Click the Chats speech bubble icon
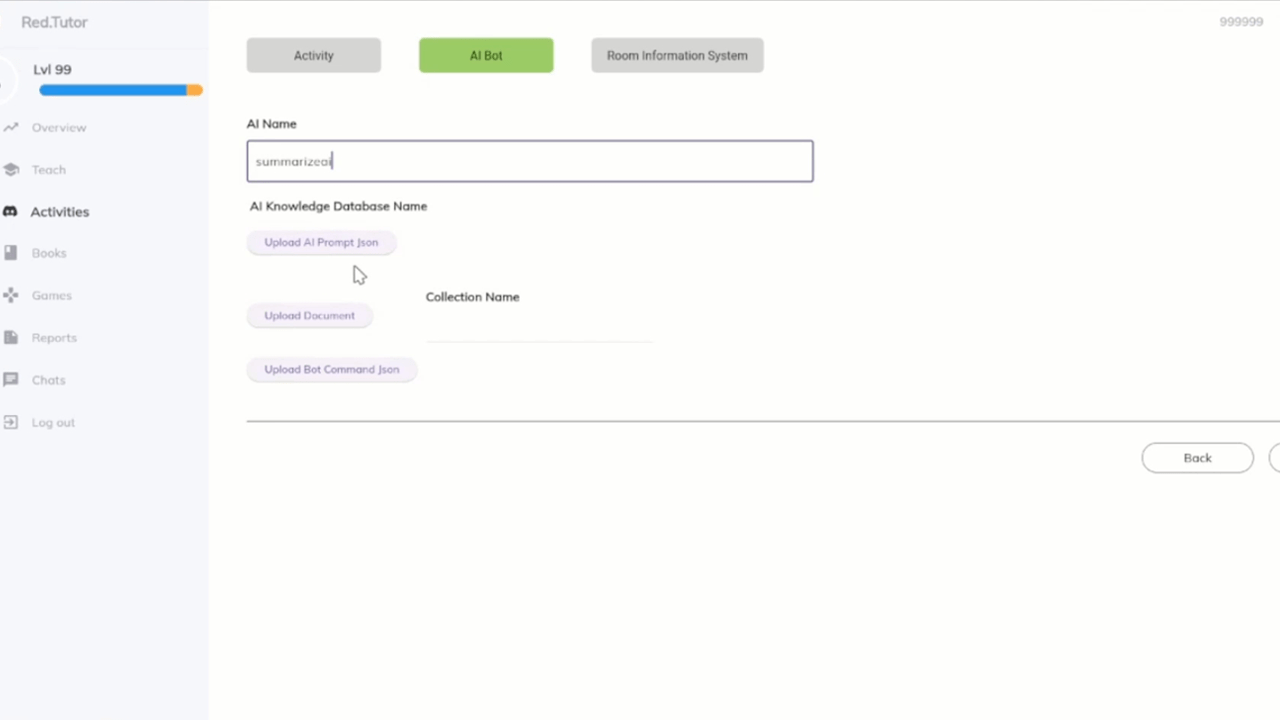This screenshot has width=1280, height=720. [x=10, y=380]
